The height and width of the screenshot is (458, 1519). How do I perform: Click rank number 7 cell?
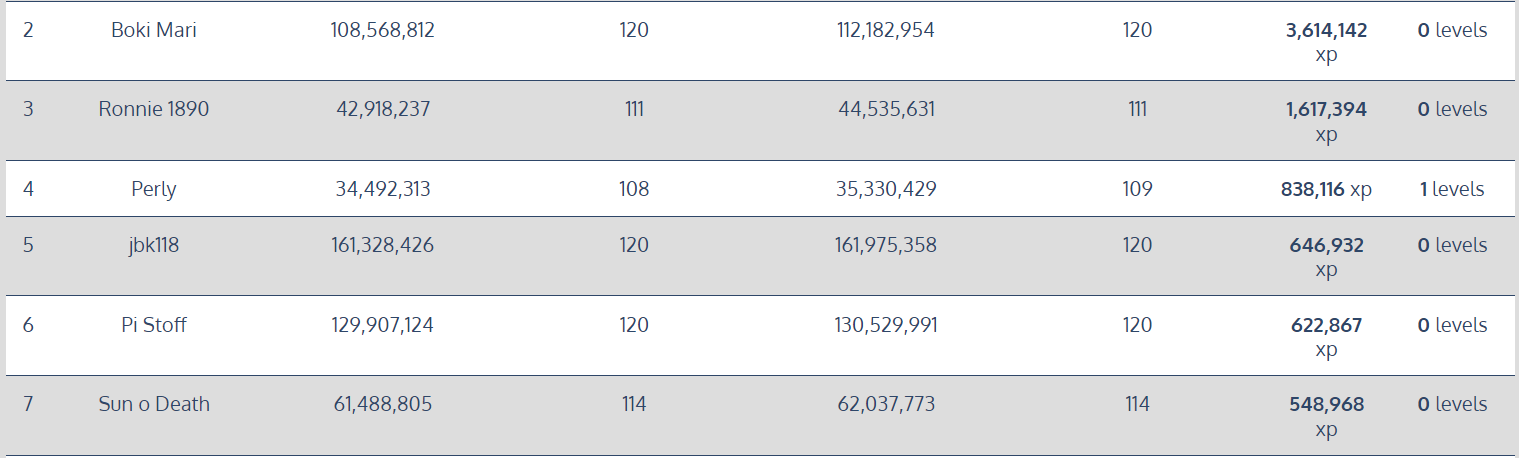[28, 404]
